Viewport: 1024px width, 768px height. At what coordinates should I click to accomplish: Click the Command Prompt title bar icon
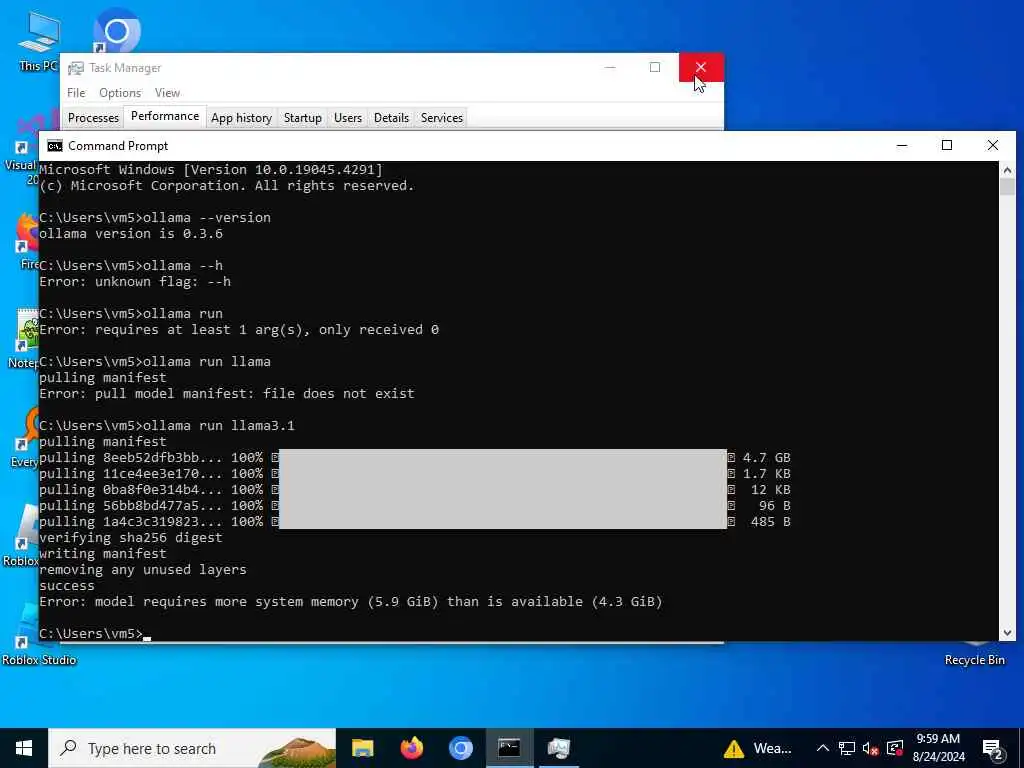[x=55, y=146]
